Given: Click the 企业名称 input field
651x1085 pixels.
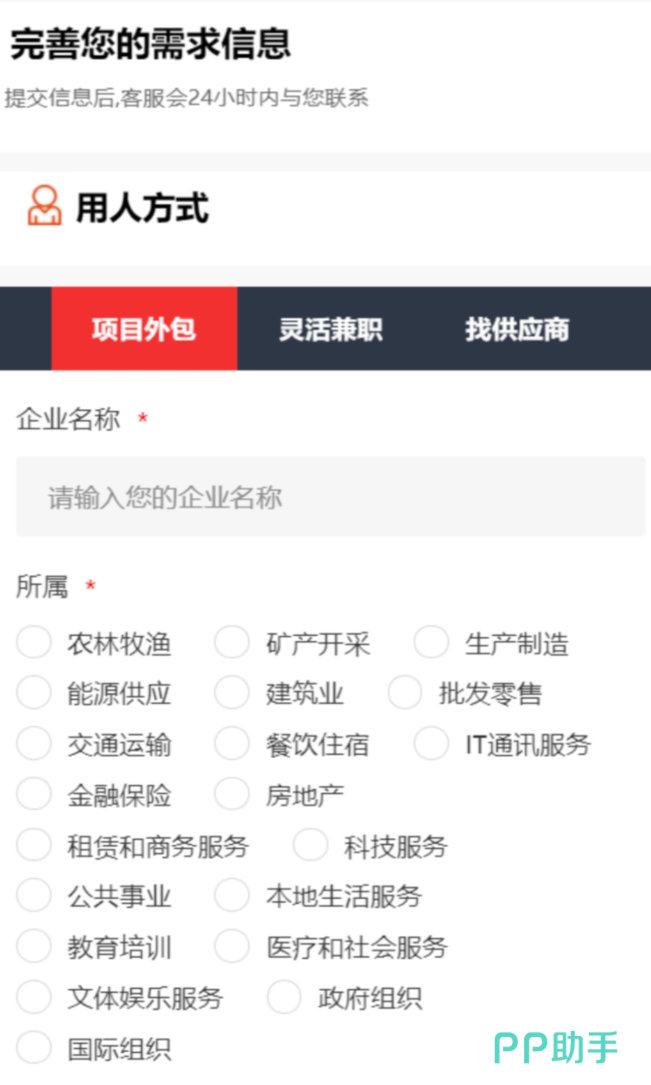Looking at the screenshot, I should click(x=330, y=497).
